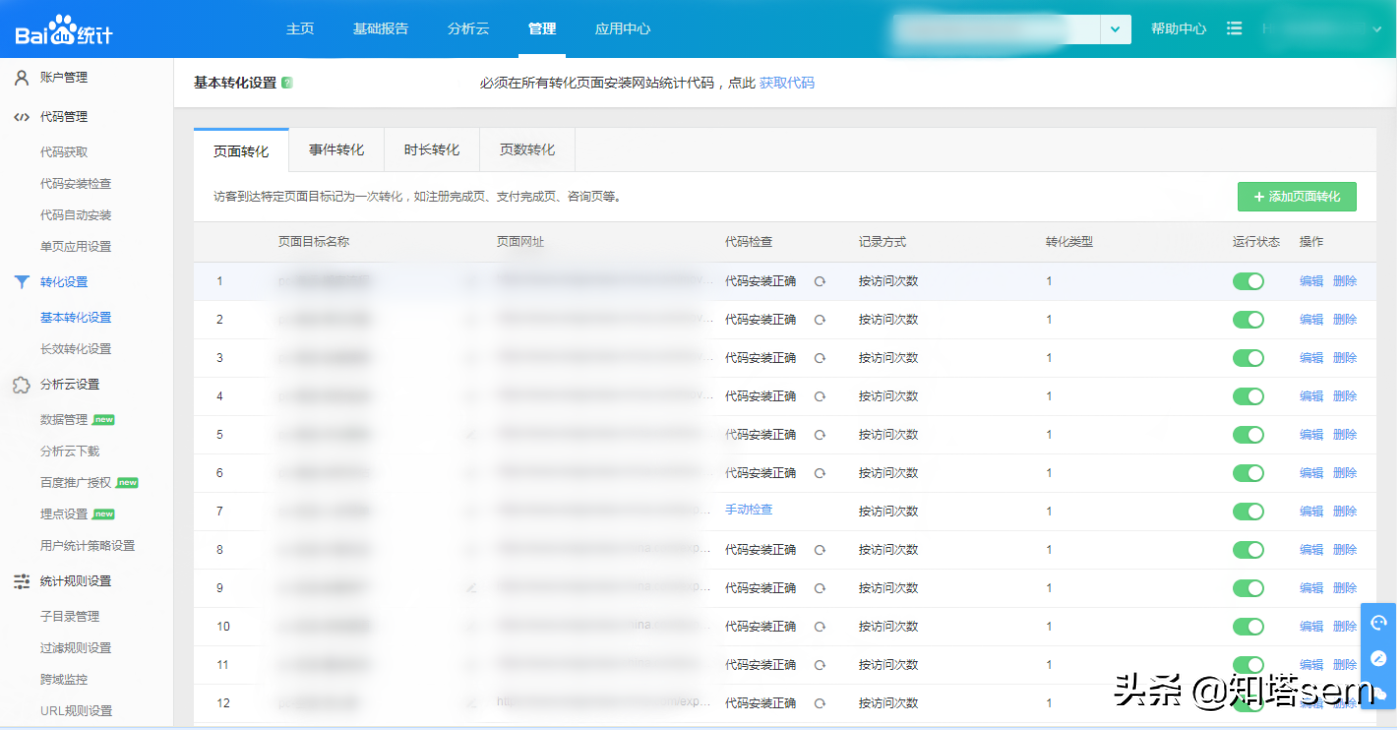Toggle the run status for row 2

1248,320
